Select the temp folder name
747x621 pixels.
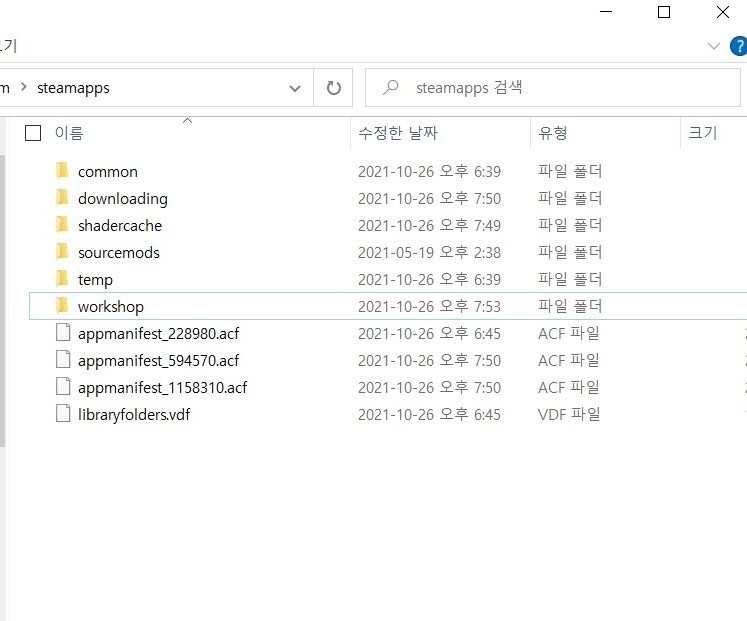[x=95, y=280]
